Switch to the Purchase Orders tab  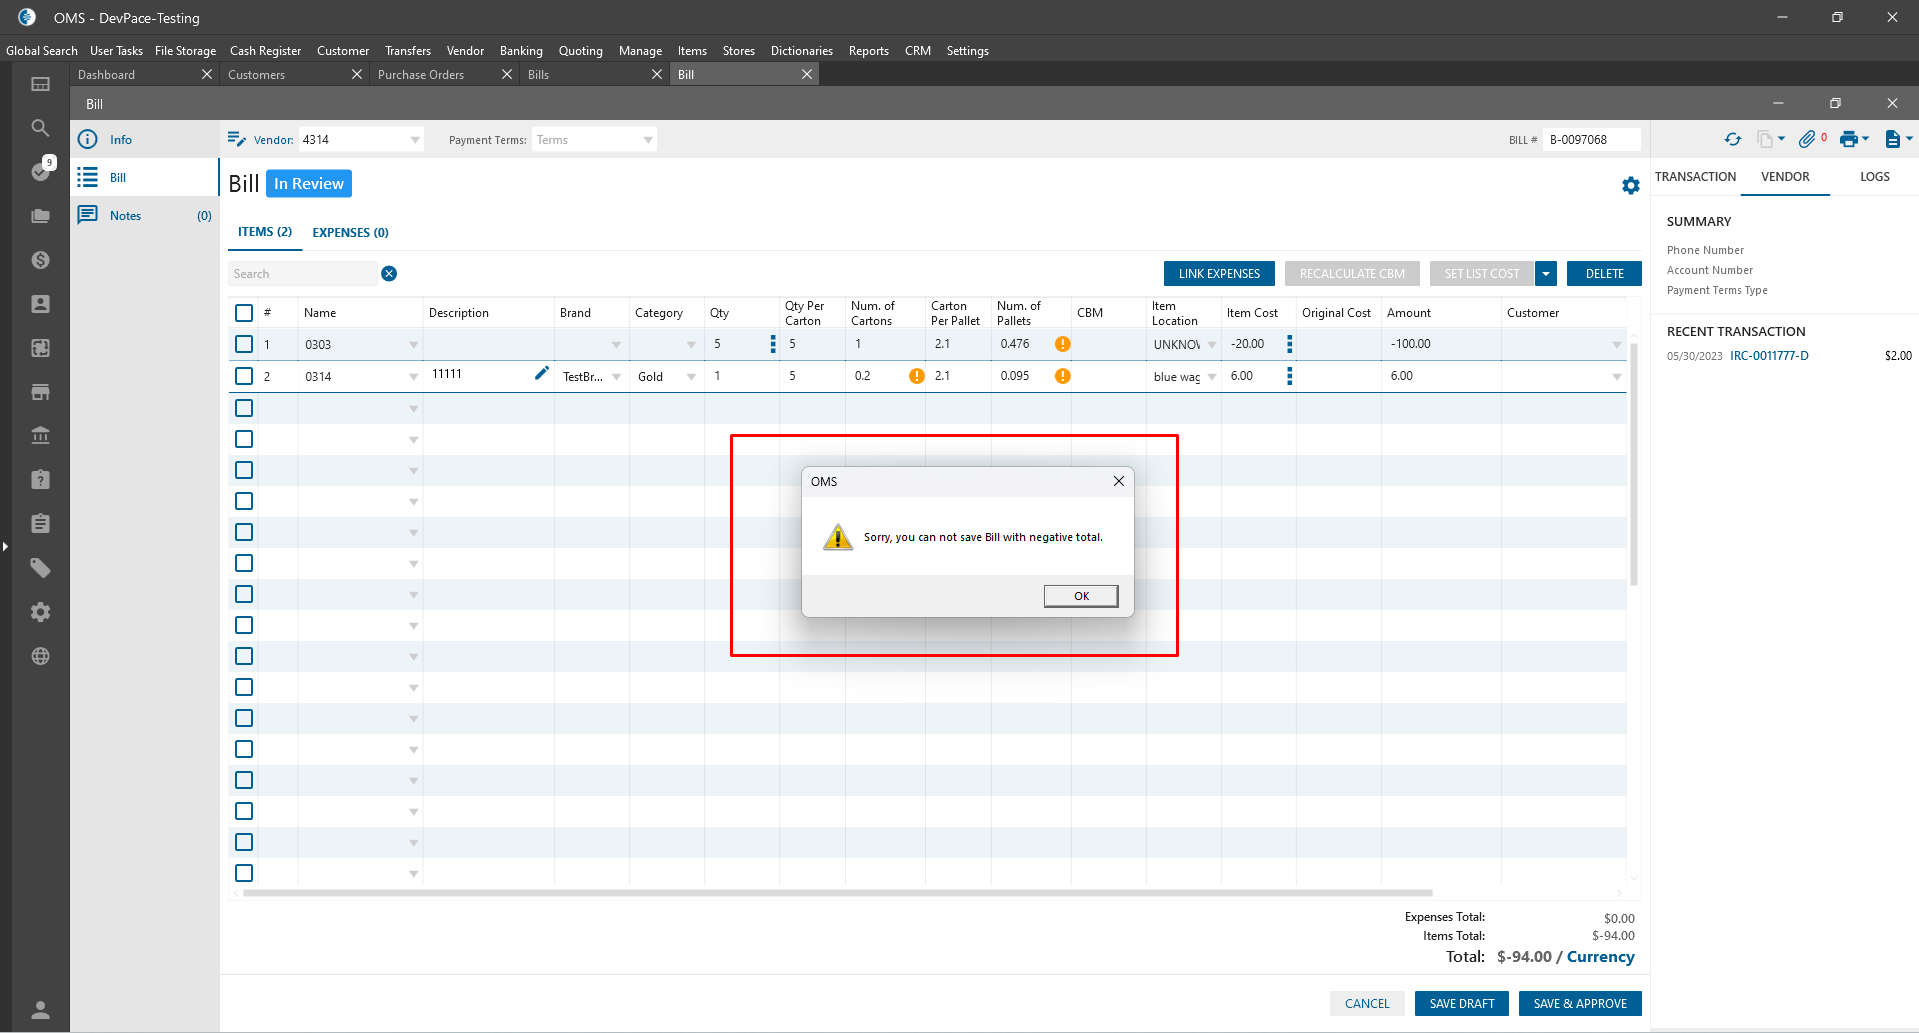tap(421, 74)
